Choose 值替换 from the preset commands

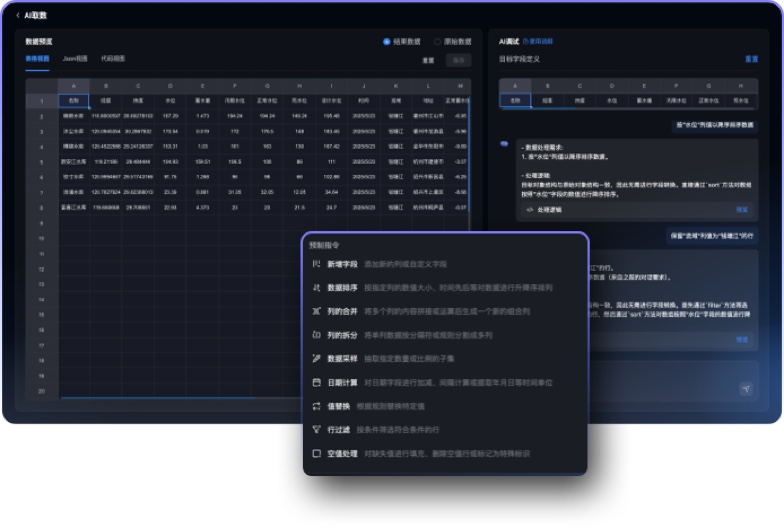click(445, 406)
